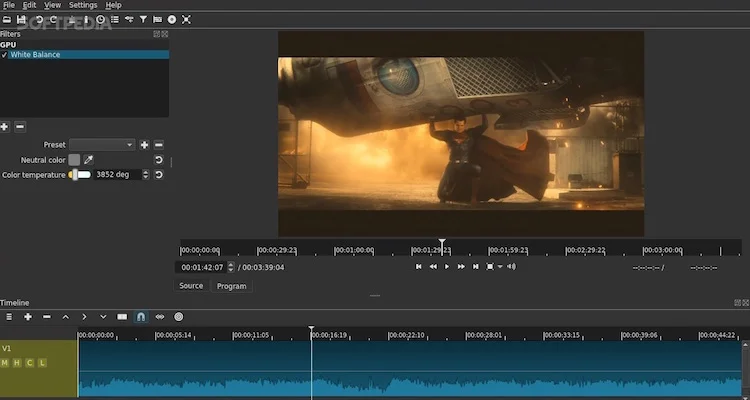Overwrite clip with down-chevron icon
Image resolution: width=750 pixels, height=400 pixels.
point(103,317)
